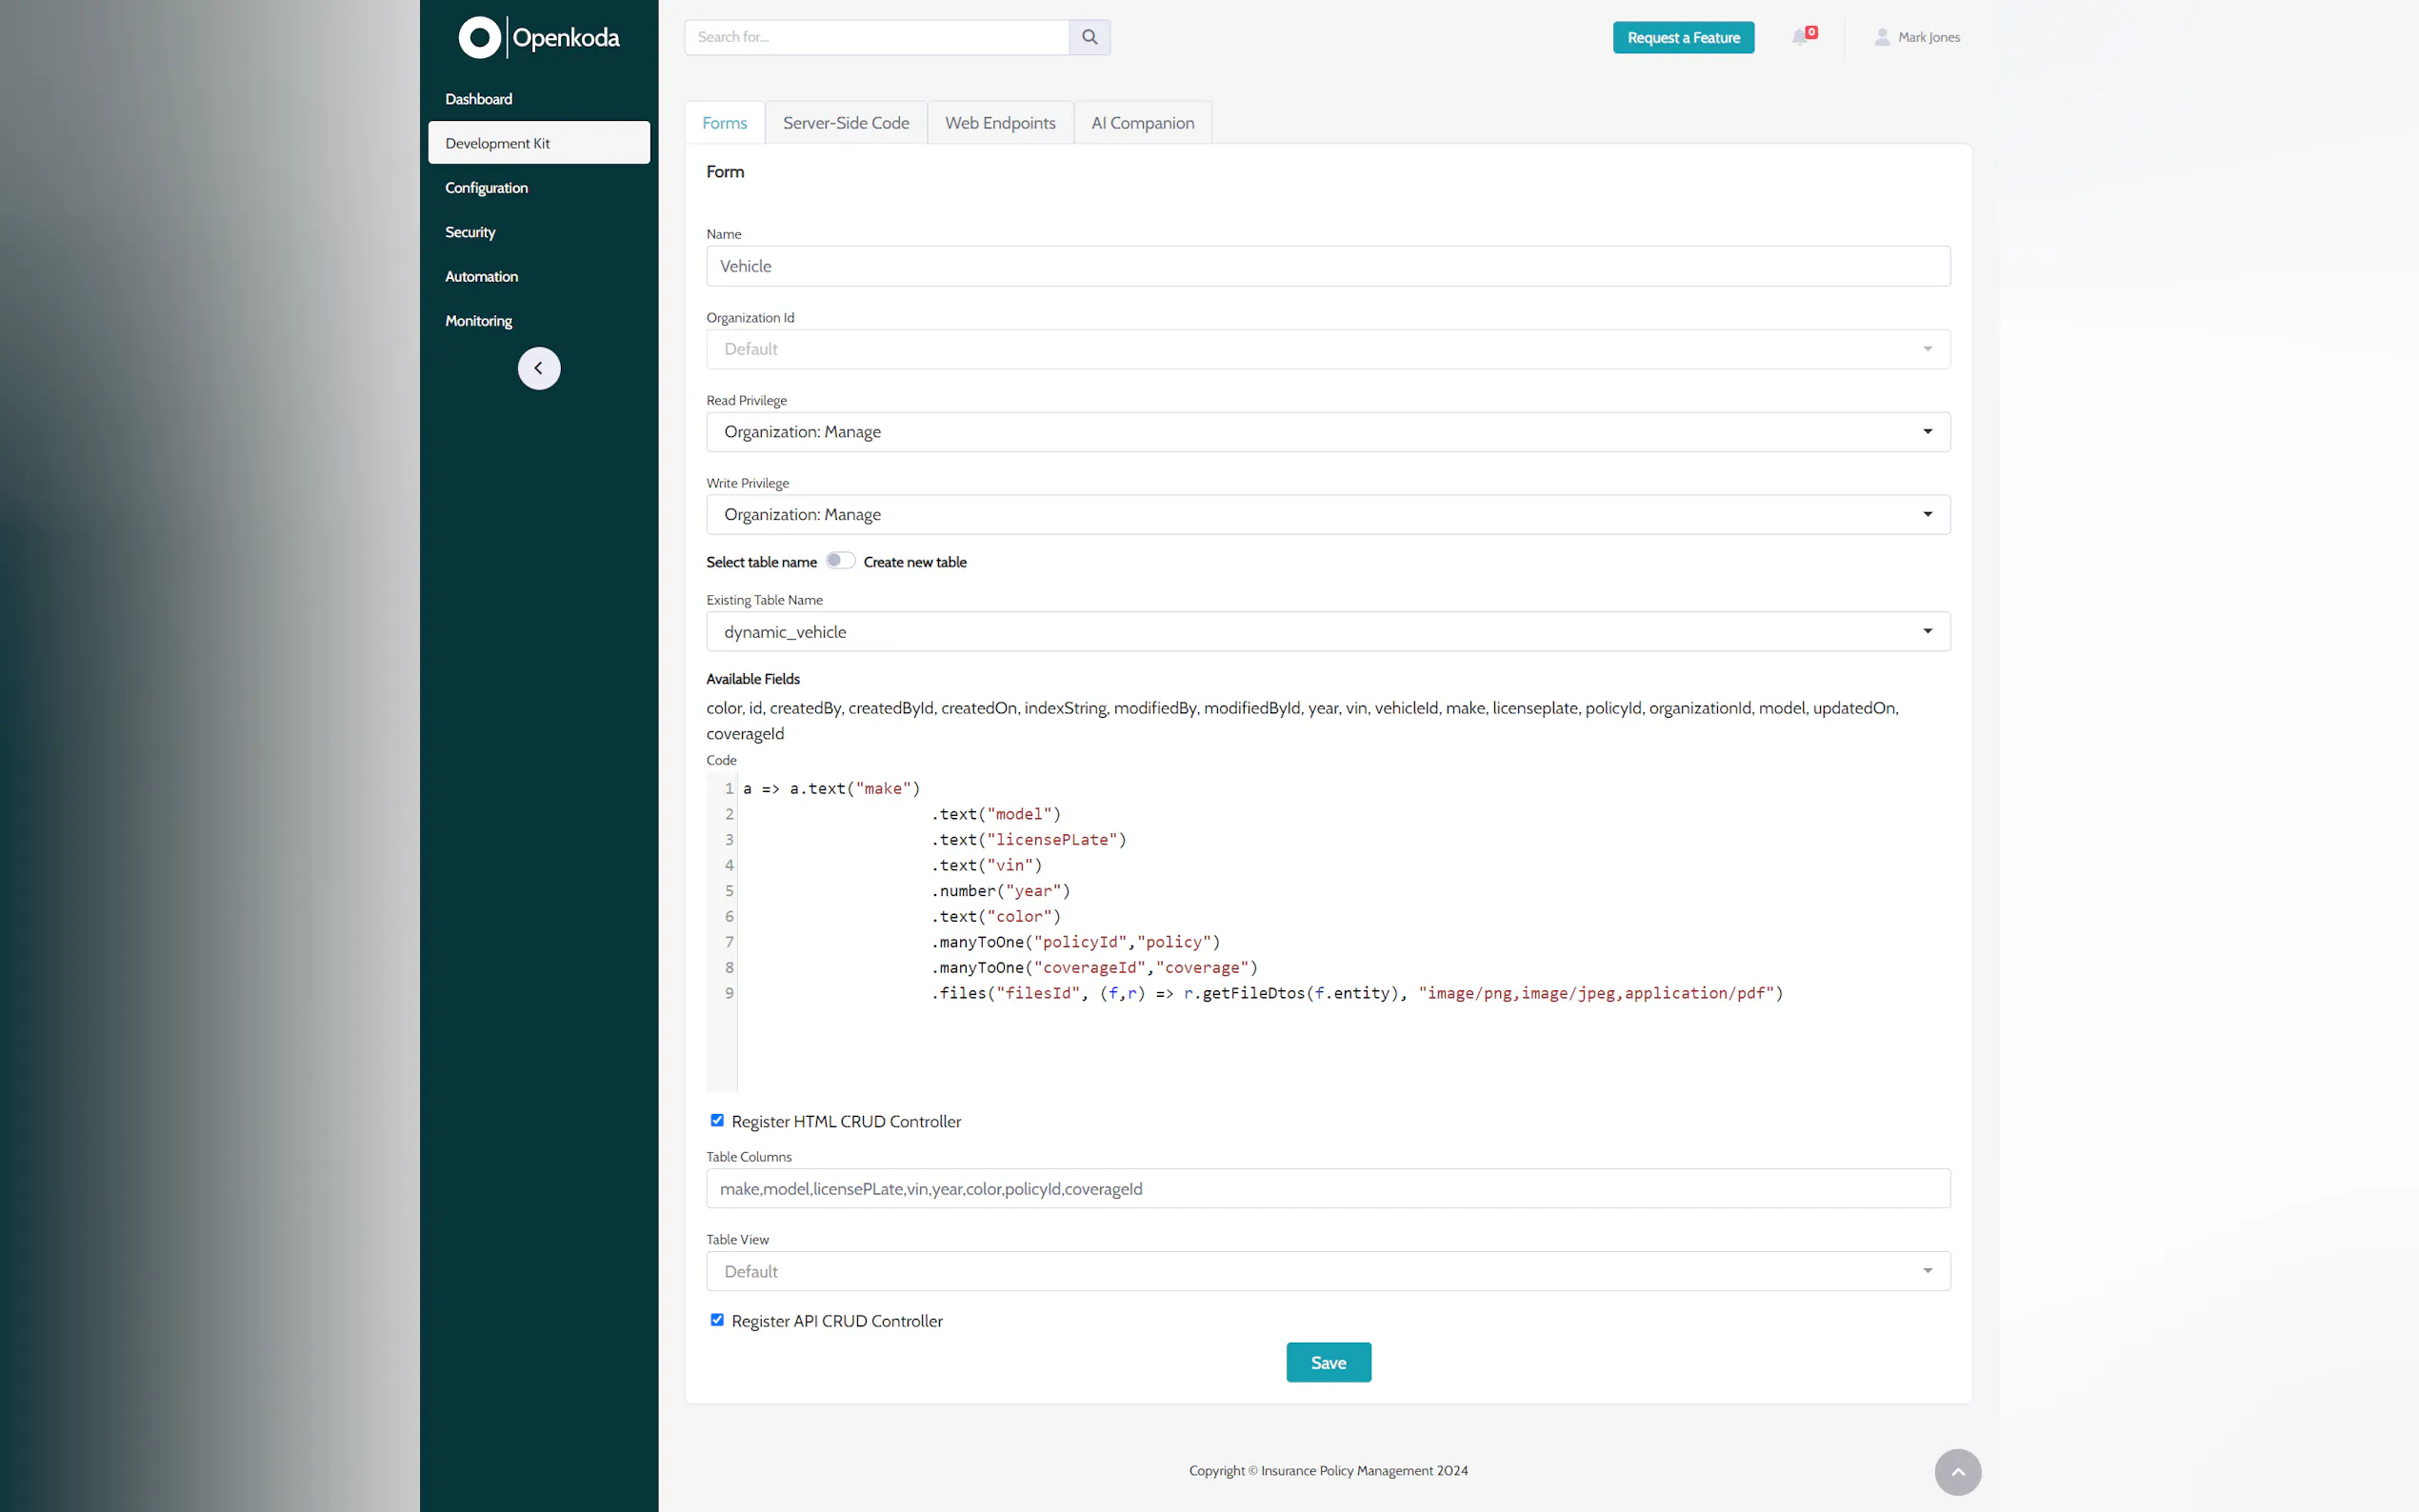Click the Save button
Image resolution: width=2419 pixels, height=1512 pixels.
[1327, 1362]
